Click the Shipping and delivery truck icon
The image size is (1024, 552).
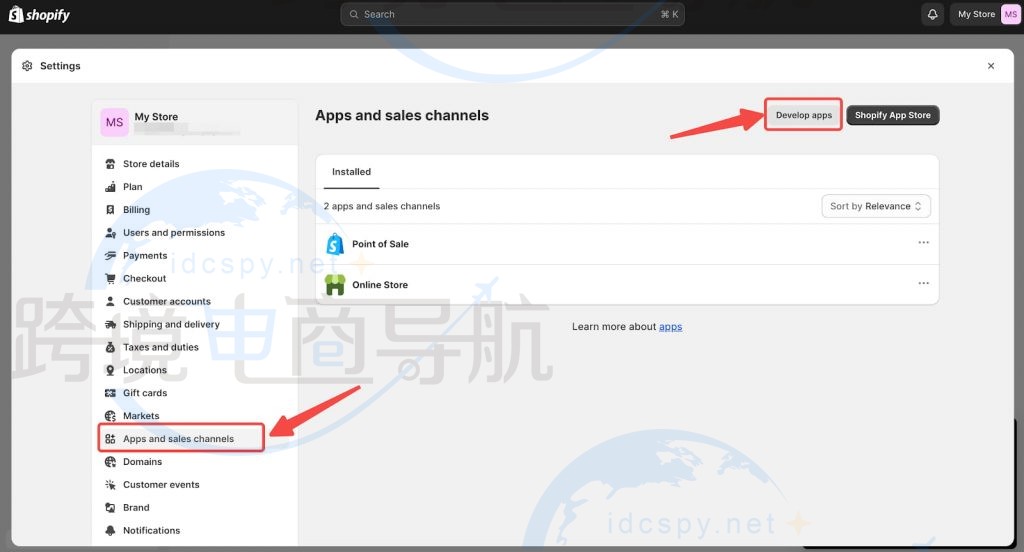click(110, 324)
